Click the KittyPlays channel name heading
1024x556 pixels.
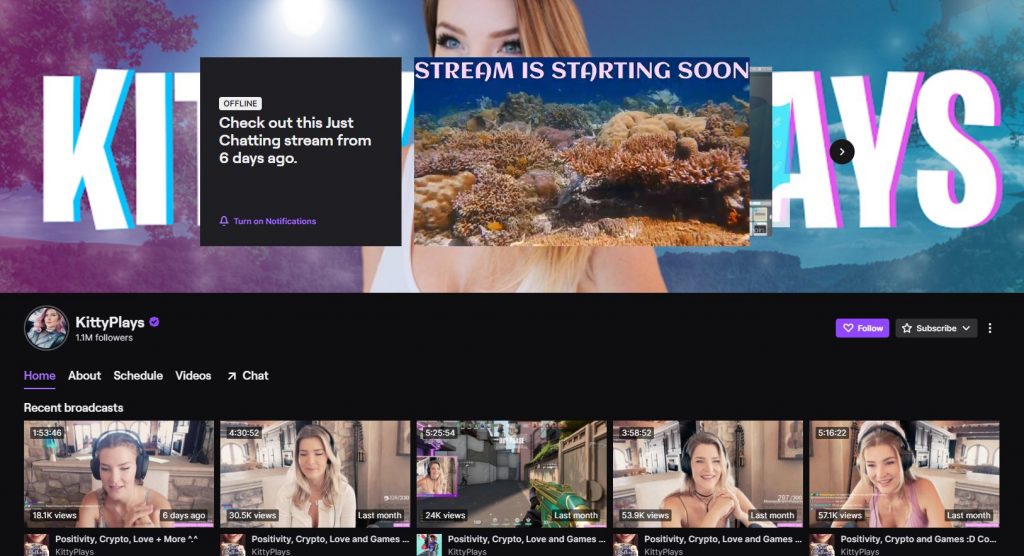[110, 322]
